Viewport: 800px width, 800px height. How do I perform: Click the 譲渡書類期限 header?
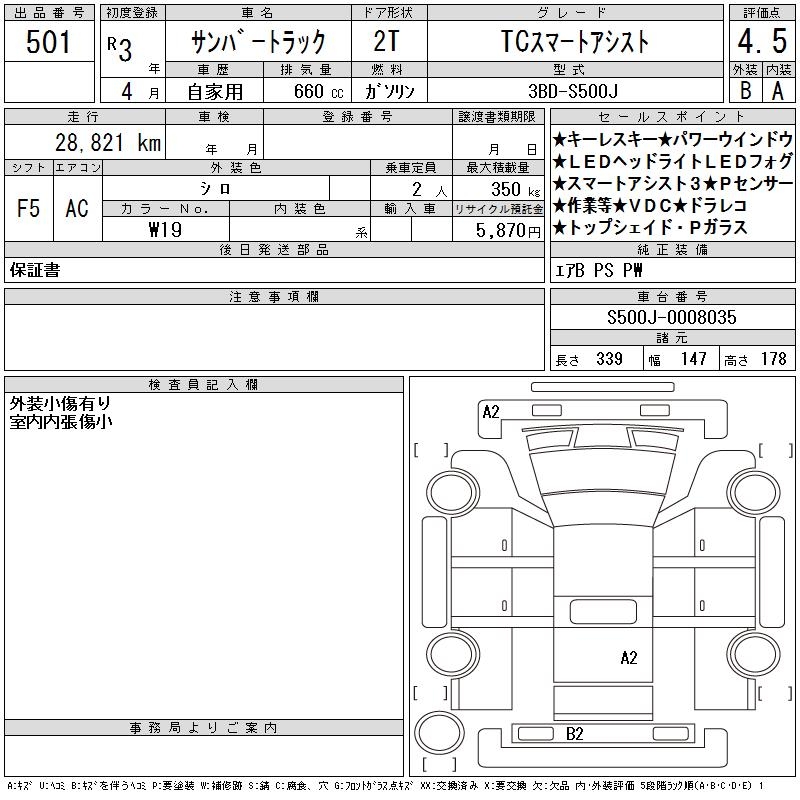coord(497,117)
